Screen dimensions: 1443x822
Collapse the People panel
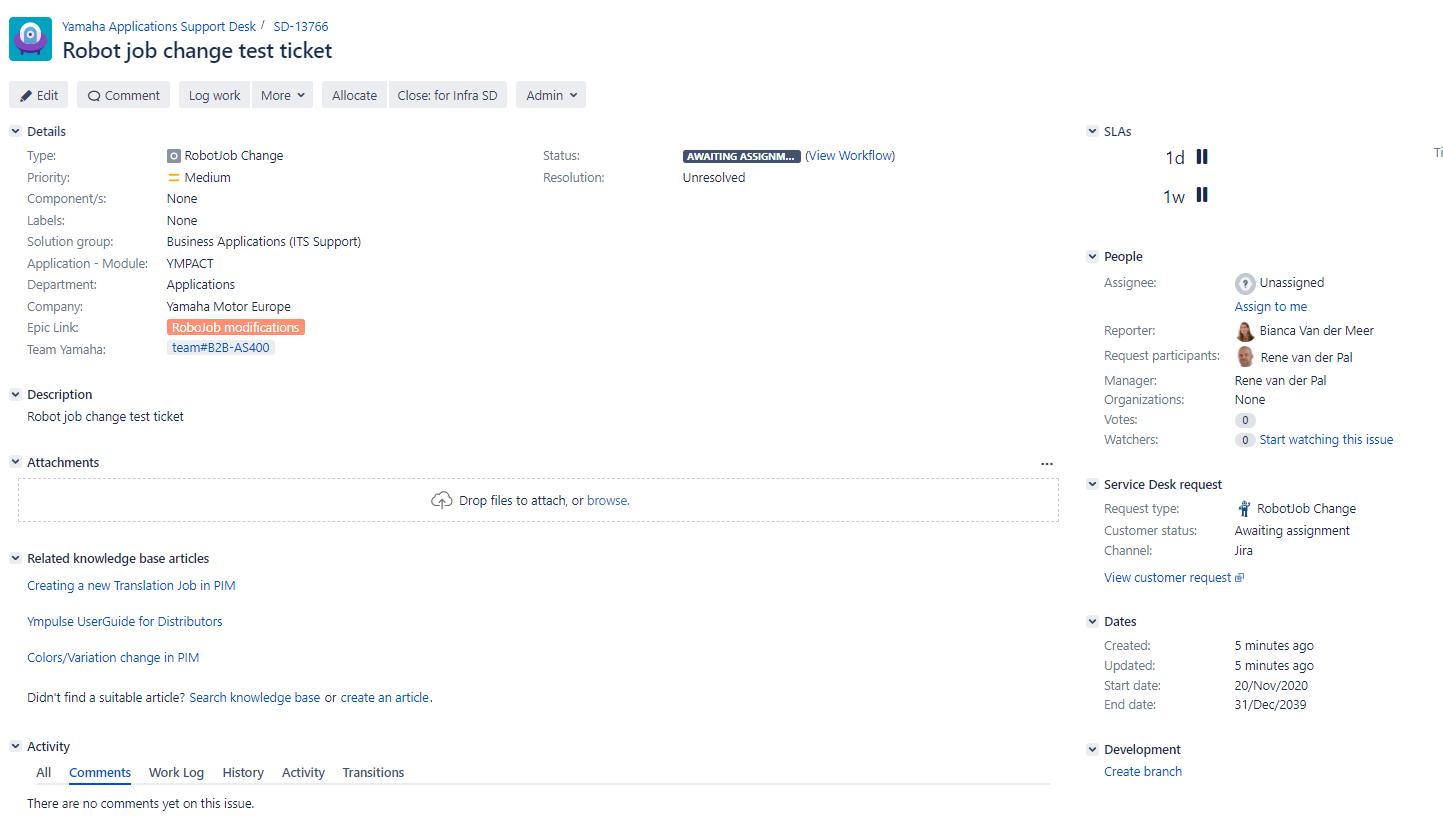click(1092, 257)
